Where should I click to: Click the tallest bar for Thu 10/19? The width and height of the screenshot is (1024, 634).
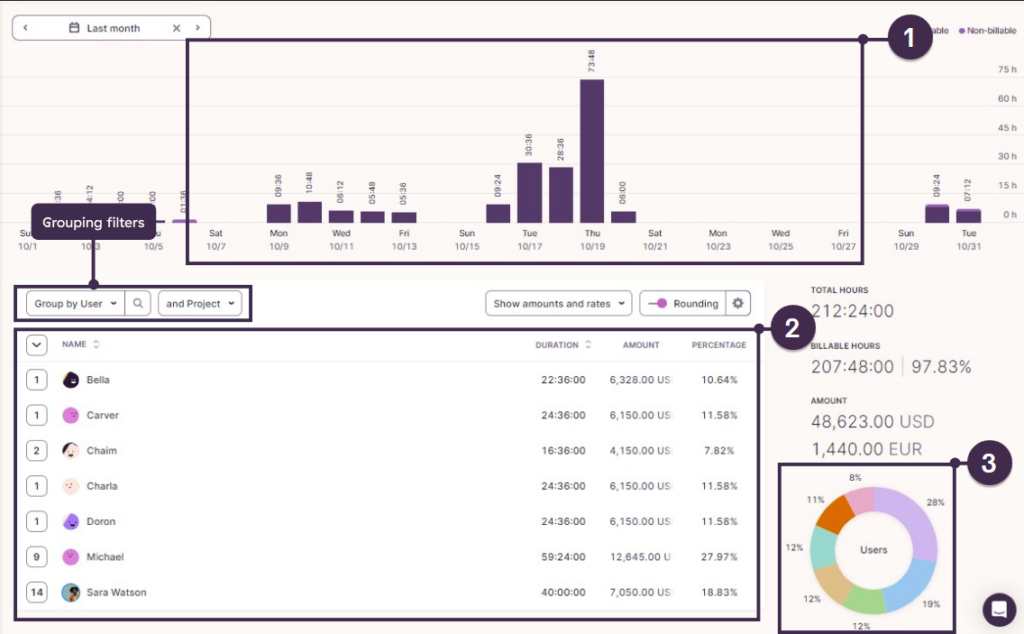[592, 150]
